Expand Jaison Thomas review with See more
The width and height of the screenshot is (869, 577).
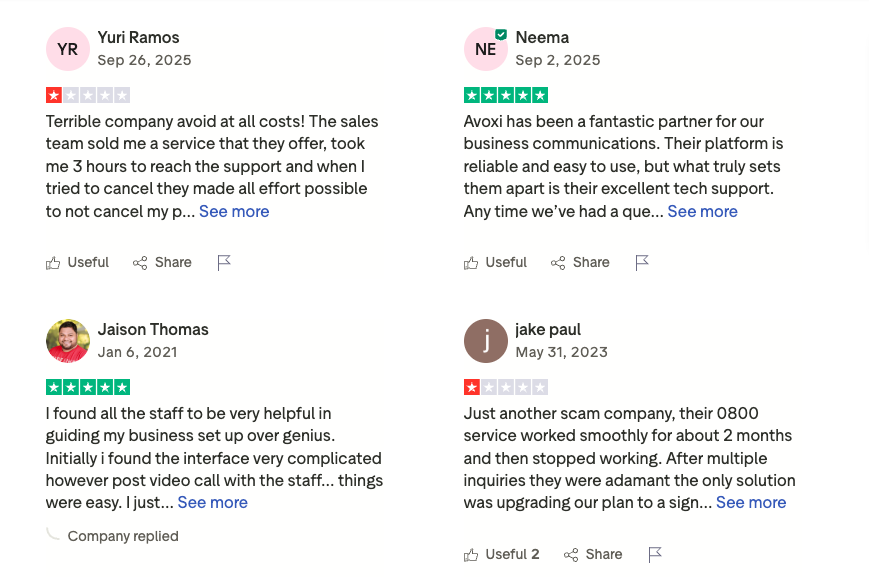(x=212, y=502)
